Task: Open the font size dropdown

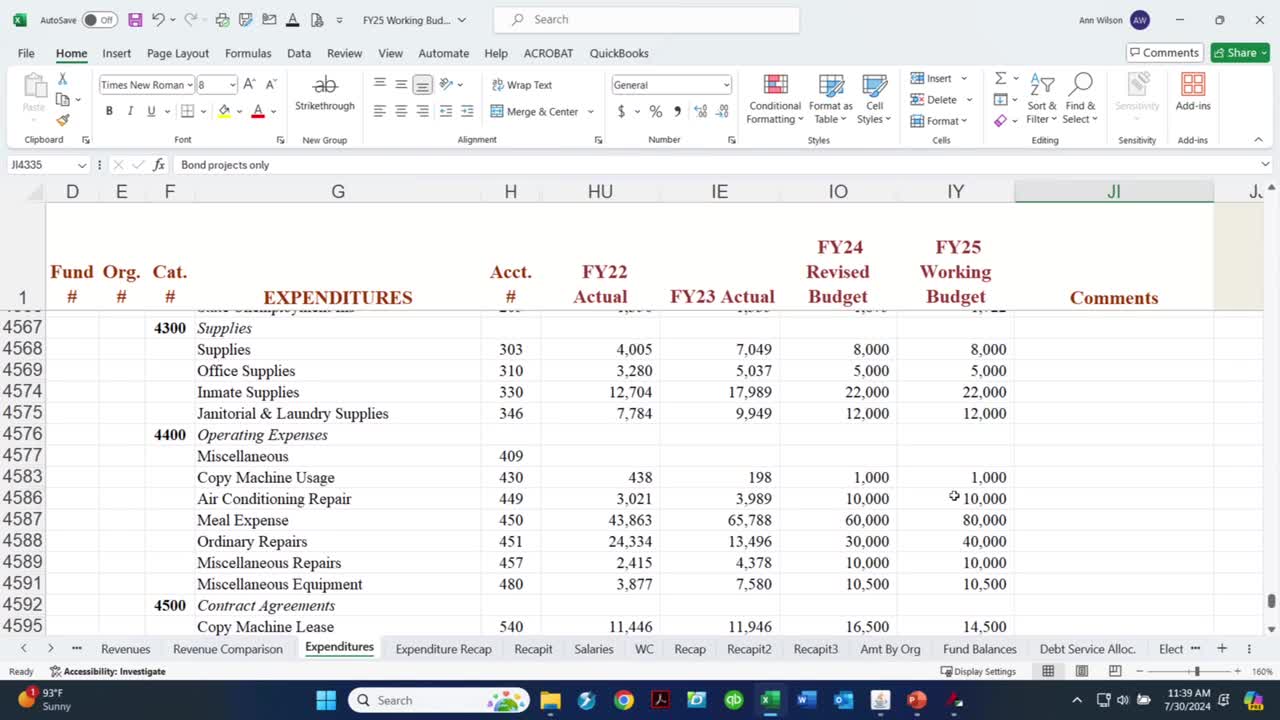Action: point(231,85)
